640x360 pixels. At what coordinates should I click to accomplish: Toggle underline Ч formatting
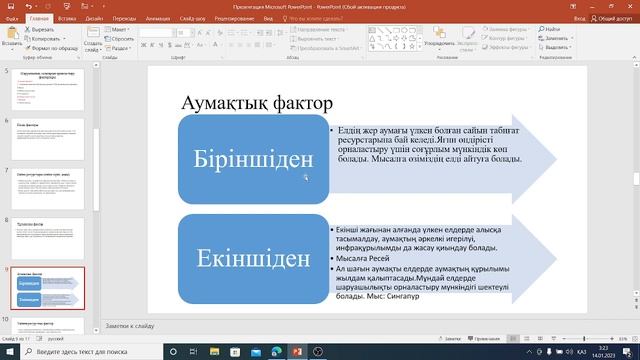[161, 45]
